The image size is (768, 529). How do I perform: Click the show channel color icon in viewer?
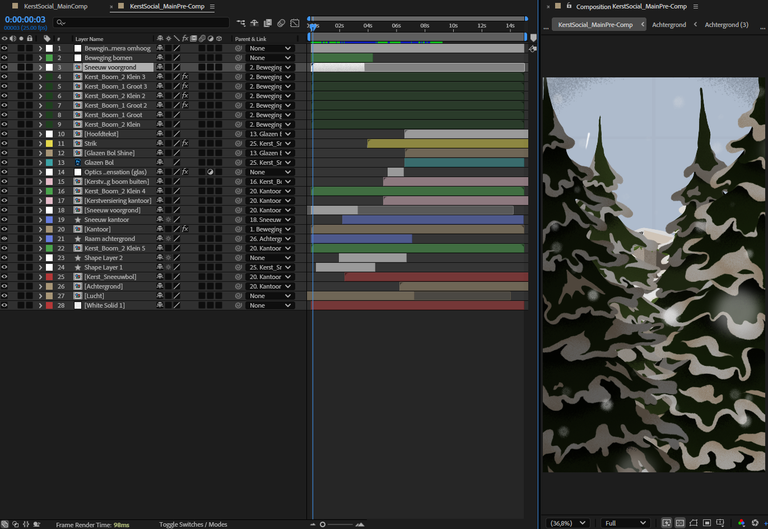(742, 522)
